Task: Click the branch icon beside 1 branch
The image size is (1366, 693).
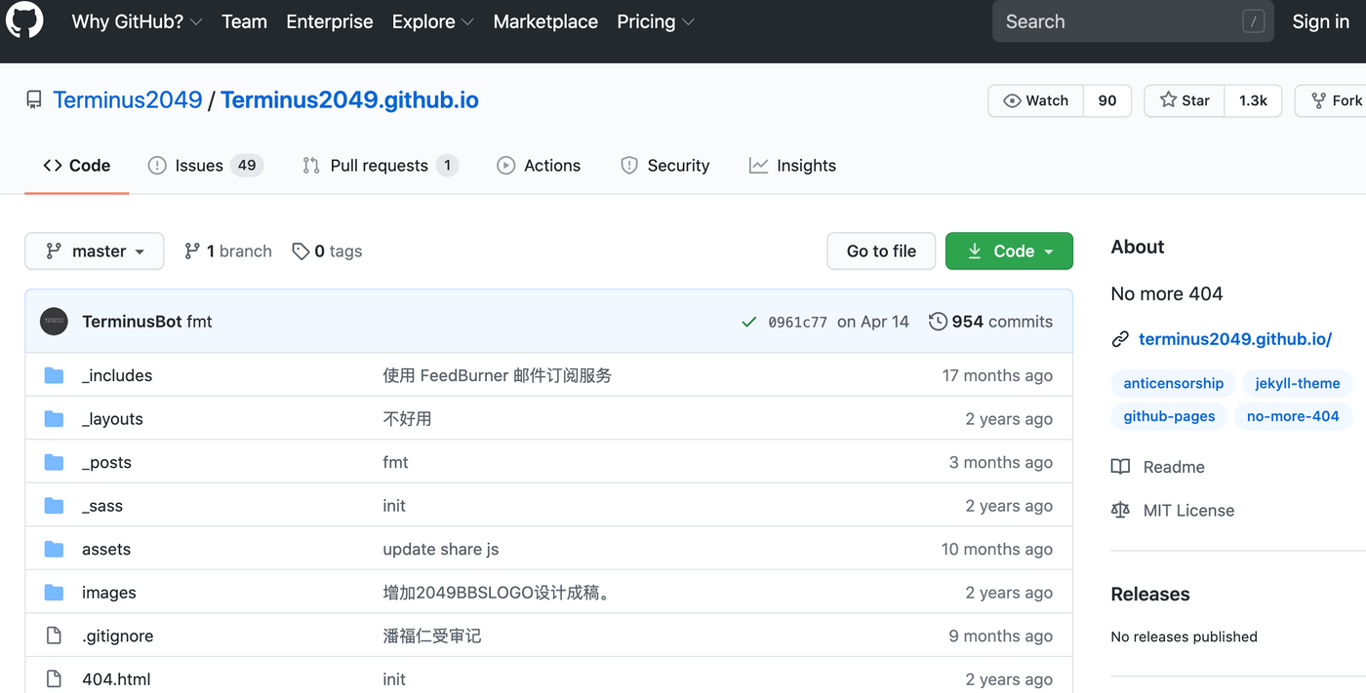Action: 192,251
